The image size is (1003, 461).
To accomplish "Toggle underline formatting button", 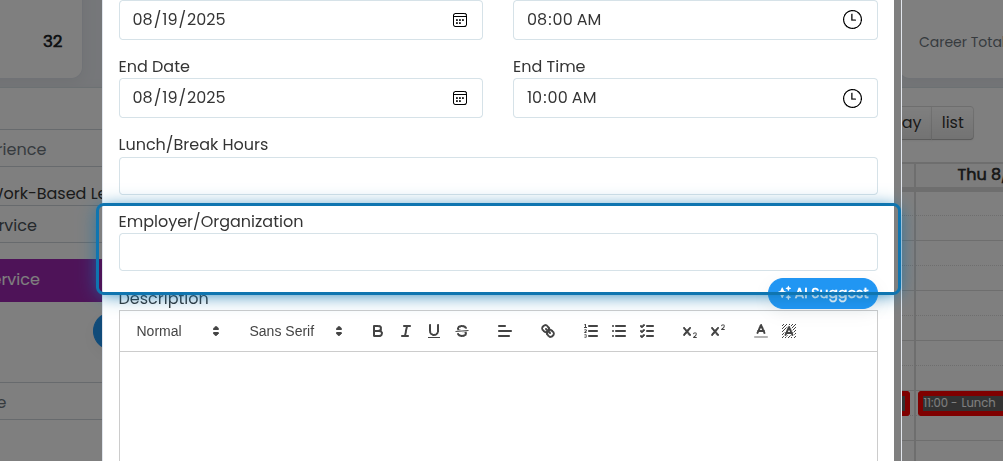I will tap(434, 331).
